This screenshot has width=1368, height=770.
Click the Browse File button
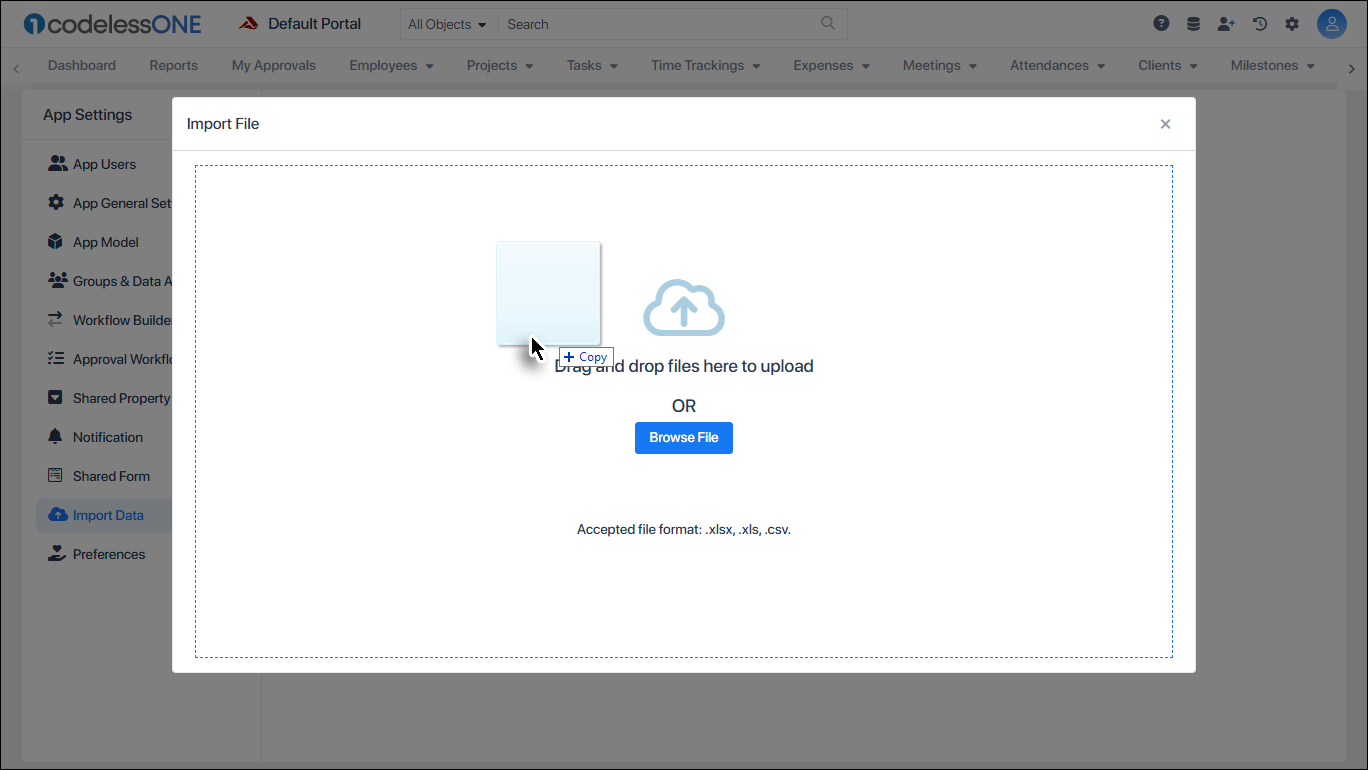684,438
